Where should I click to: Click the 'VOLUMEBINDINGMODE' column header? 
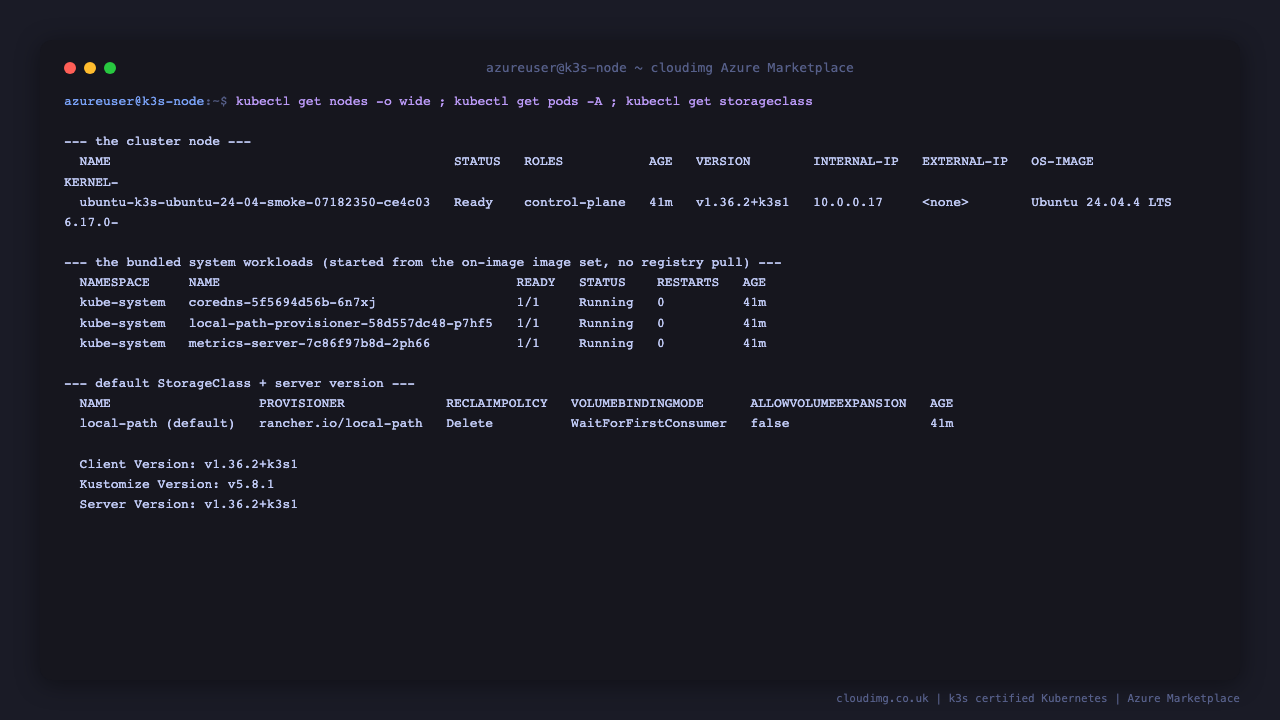point(637,404)
